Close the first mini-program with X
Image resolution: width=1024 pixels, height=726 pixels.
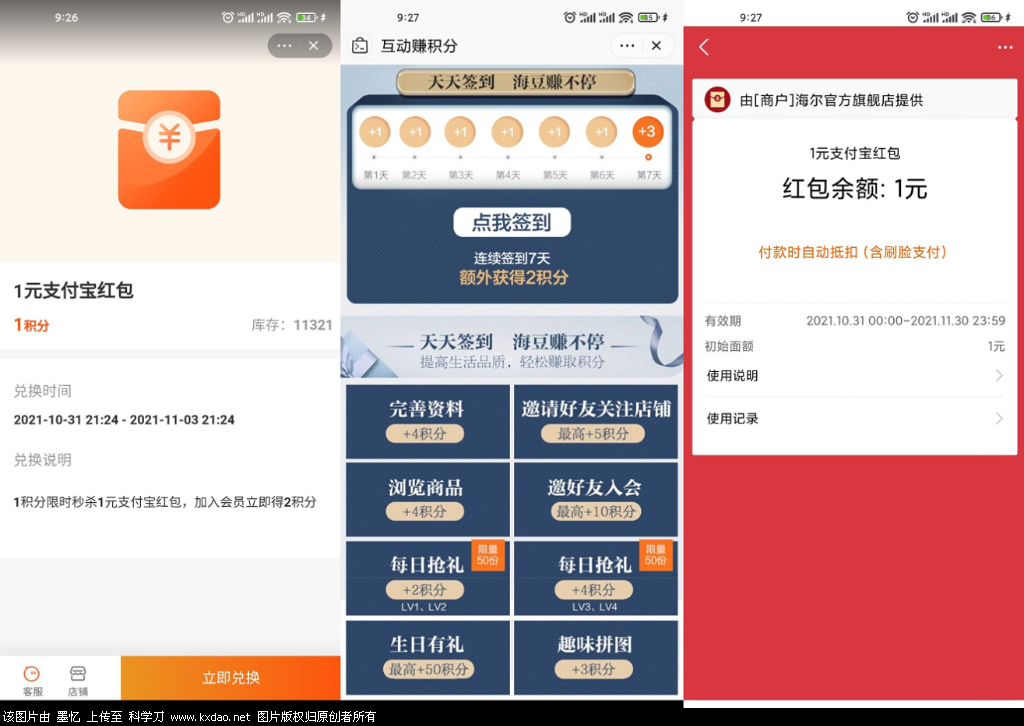coord(313,46)
